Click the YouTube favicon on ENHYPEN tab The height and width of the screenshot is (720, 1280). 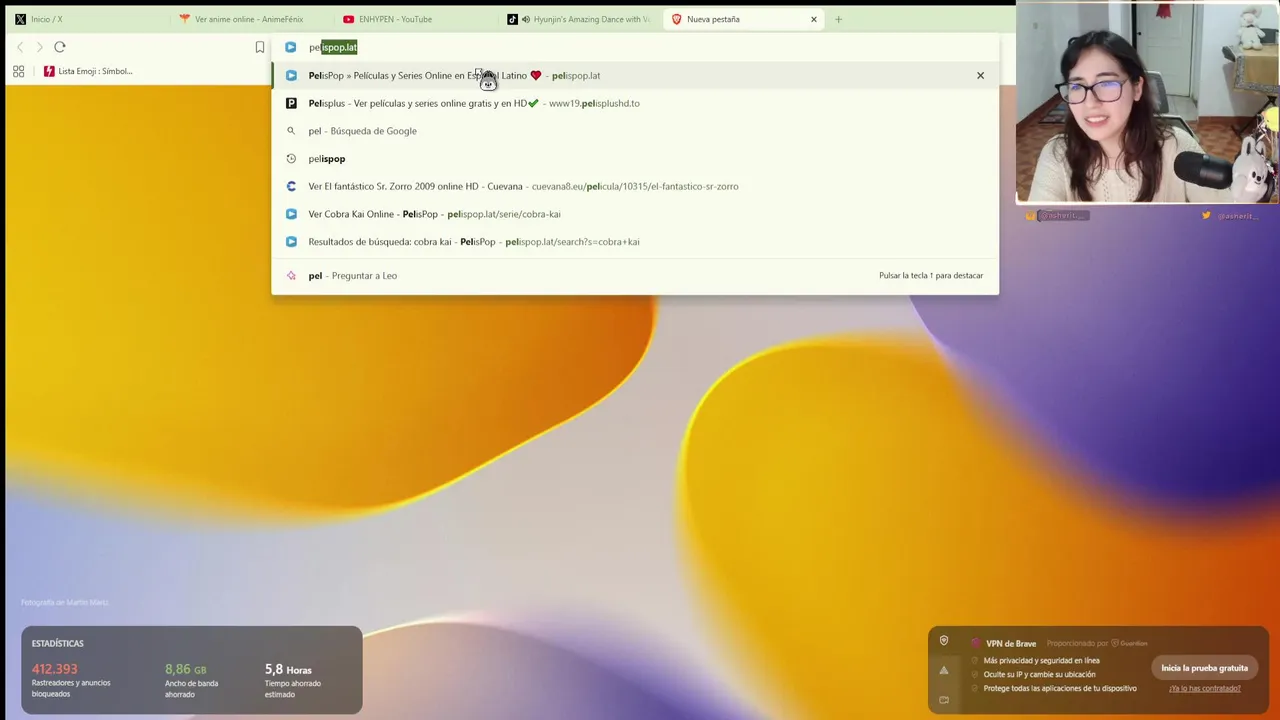(348, 19)
